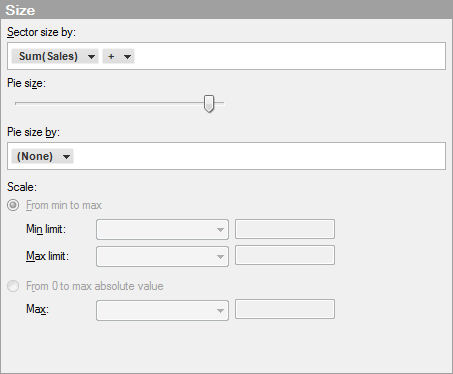
Task: Open the Max dropdown under absolute value
Action: pos(162,310)
